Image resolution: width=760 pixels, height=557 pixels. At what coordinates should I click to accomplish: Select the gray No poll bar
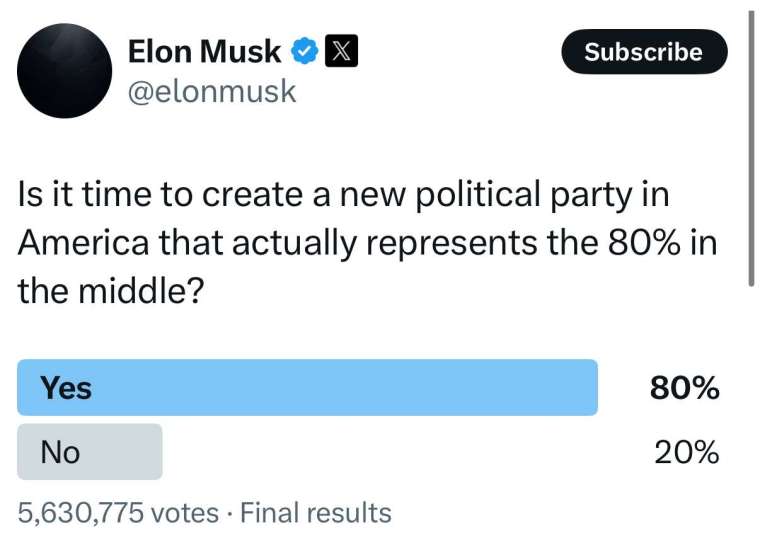(90, 451)
